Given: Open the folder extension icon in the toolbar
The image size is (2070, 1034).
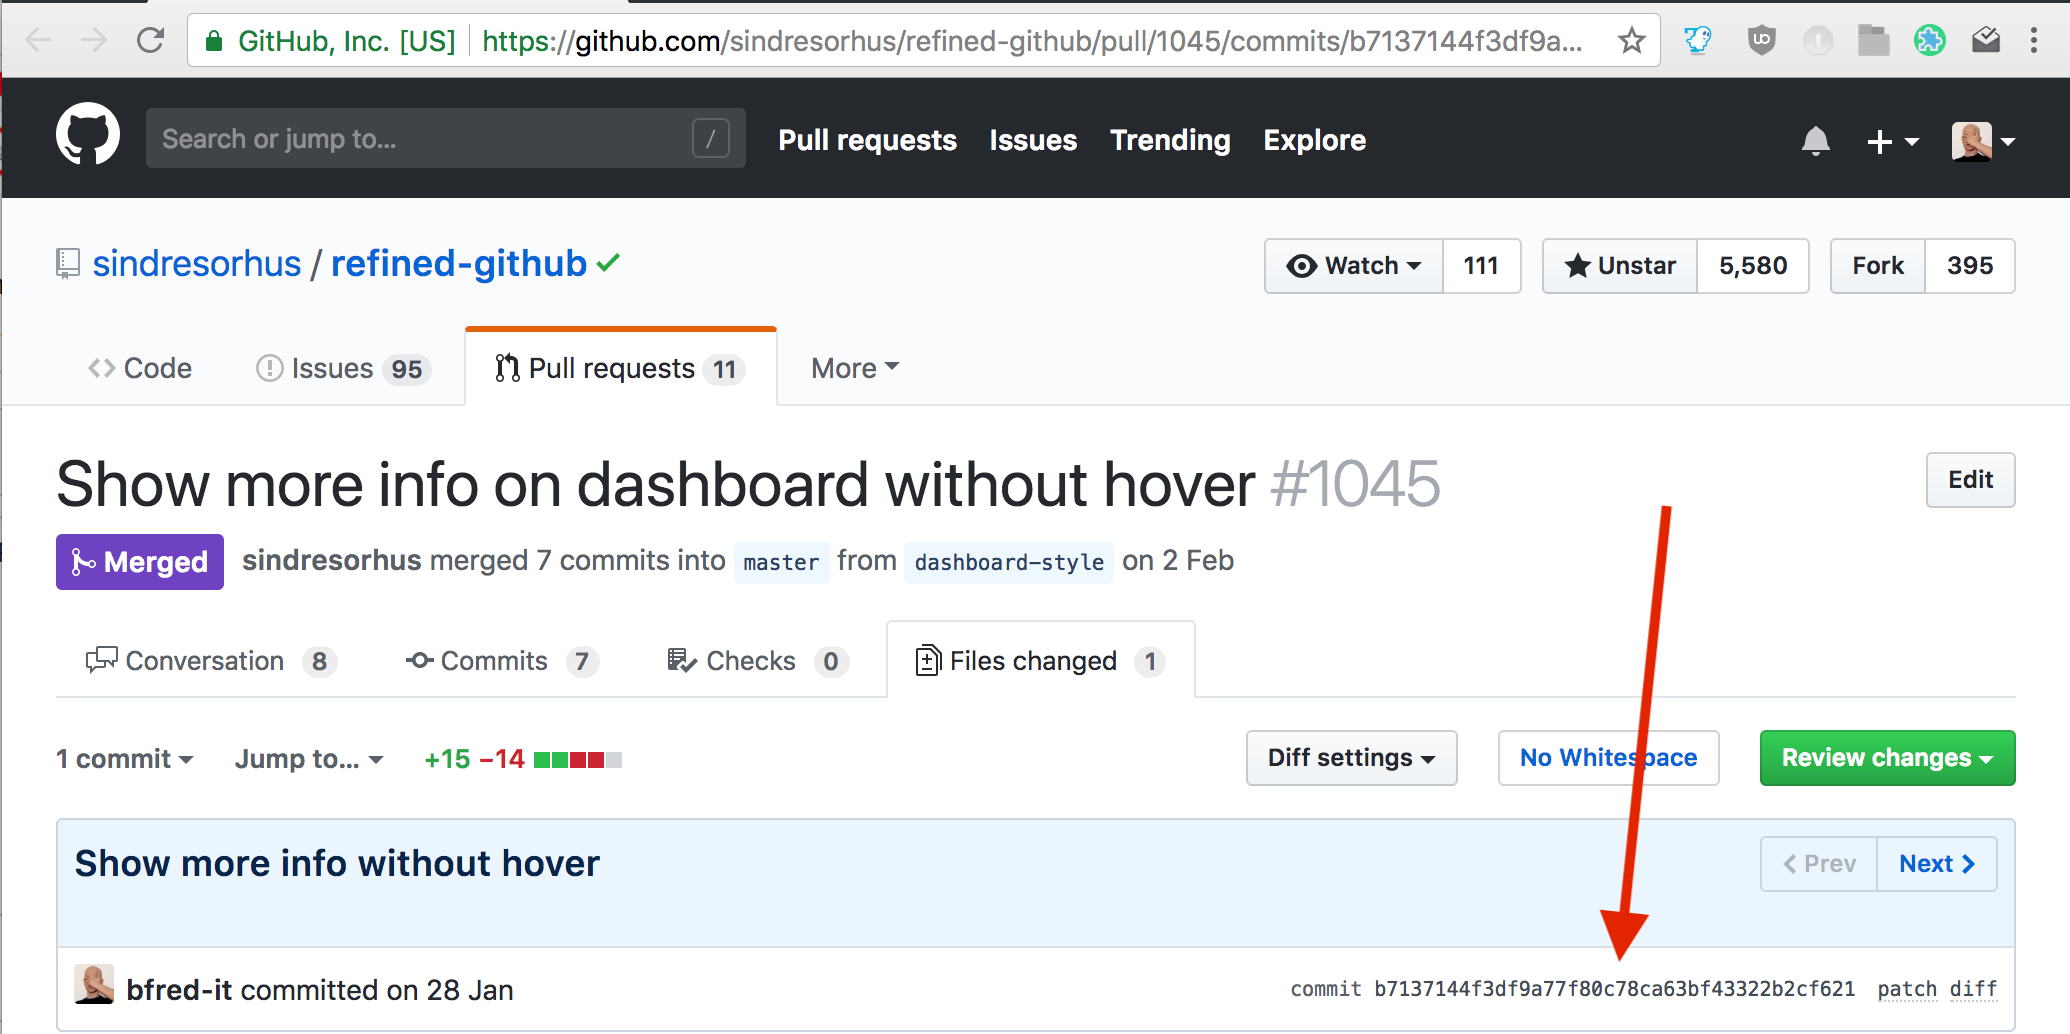Looking at the screenshot, I should [x=1873, y=41].
